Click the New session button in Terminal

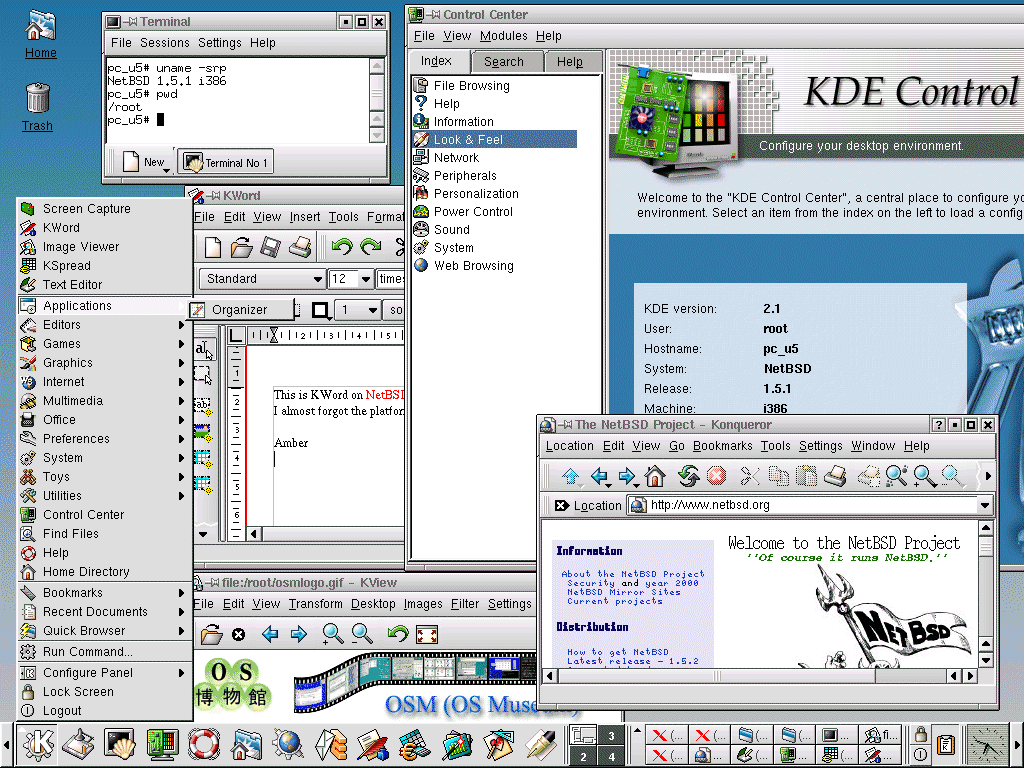point(146,162)
